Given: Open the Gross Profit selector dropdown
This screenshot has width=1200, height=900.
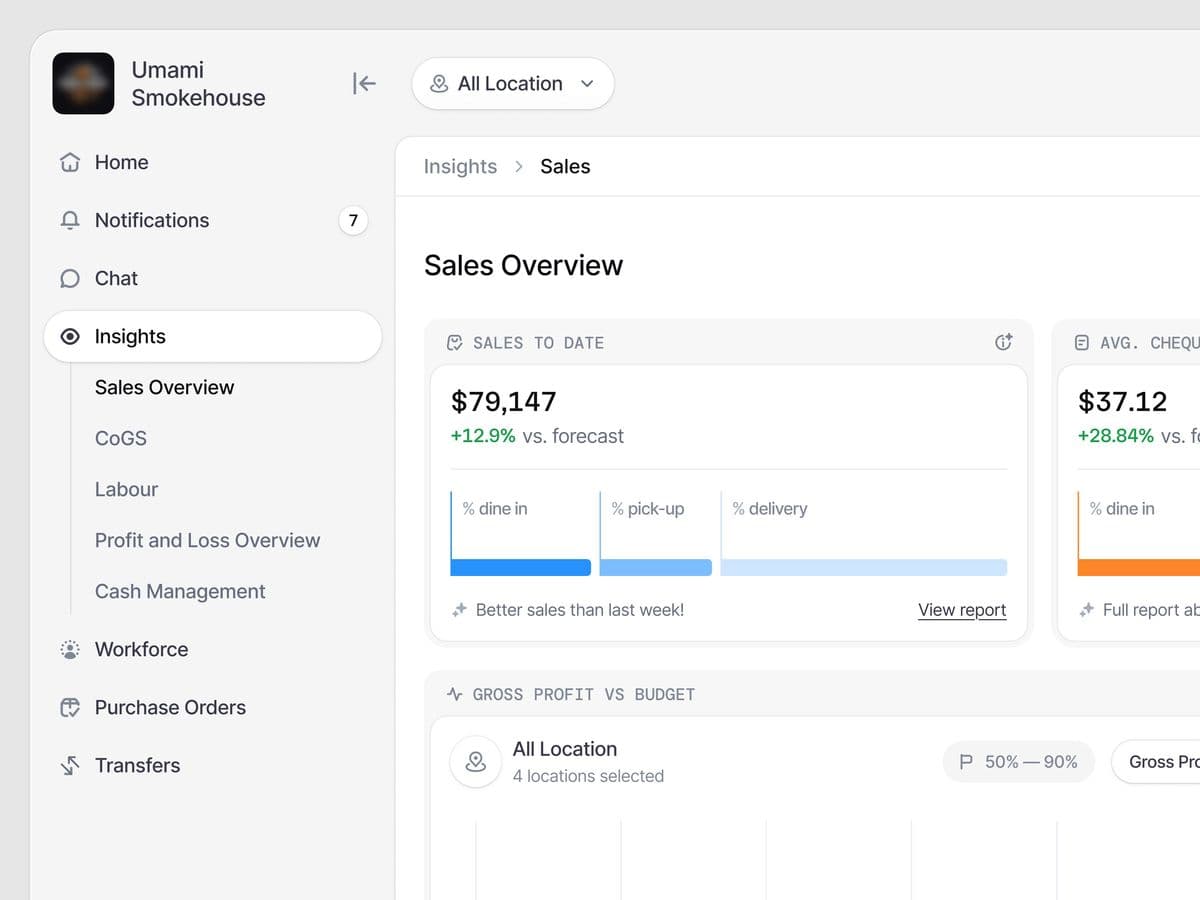Looking at the screenshot, I should click(1156, 762).
